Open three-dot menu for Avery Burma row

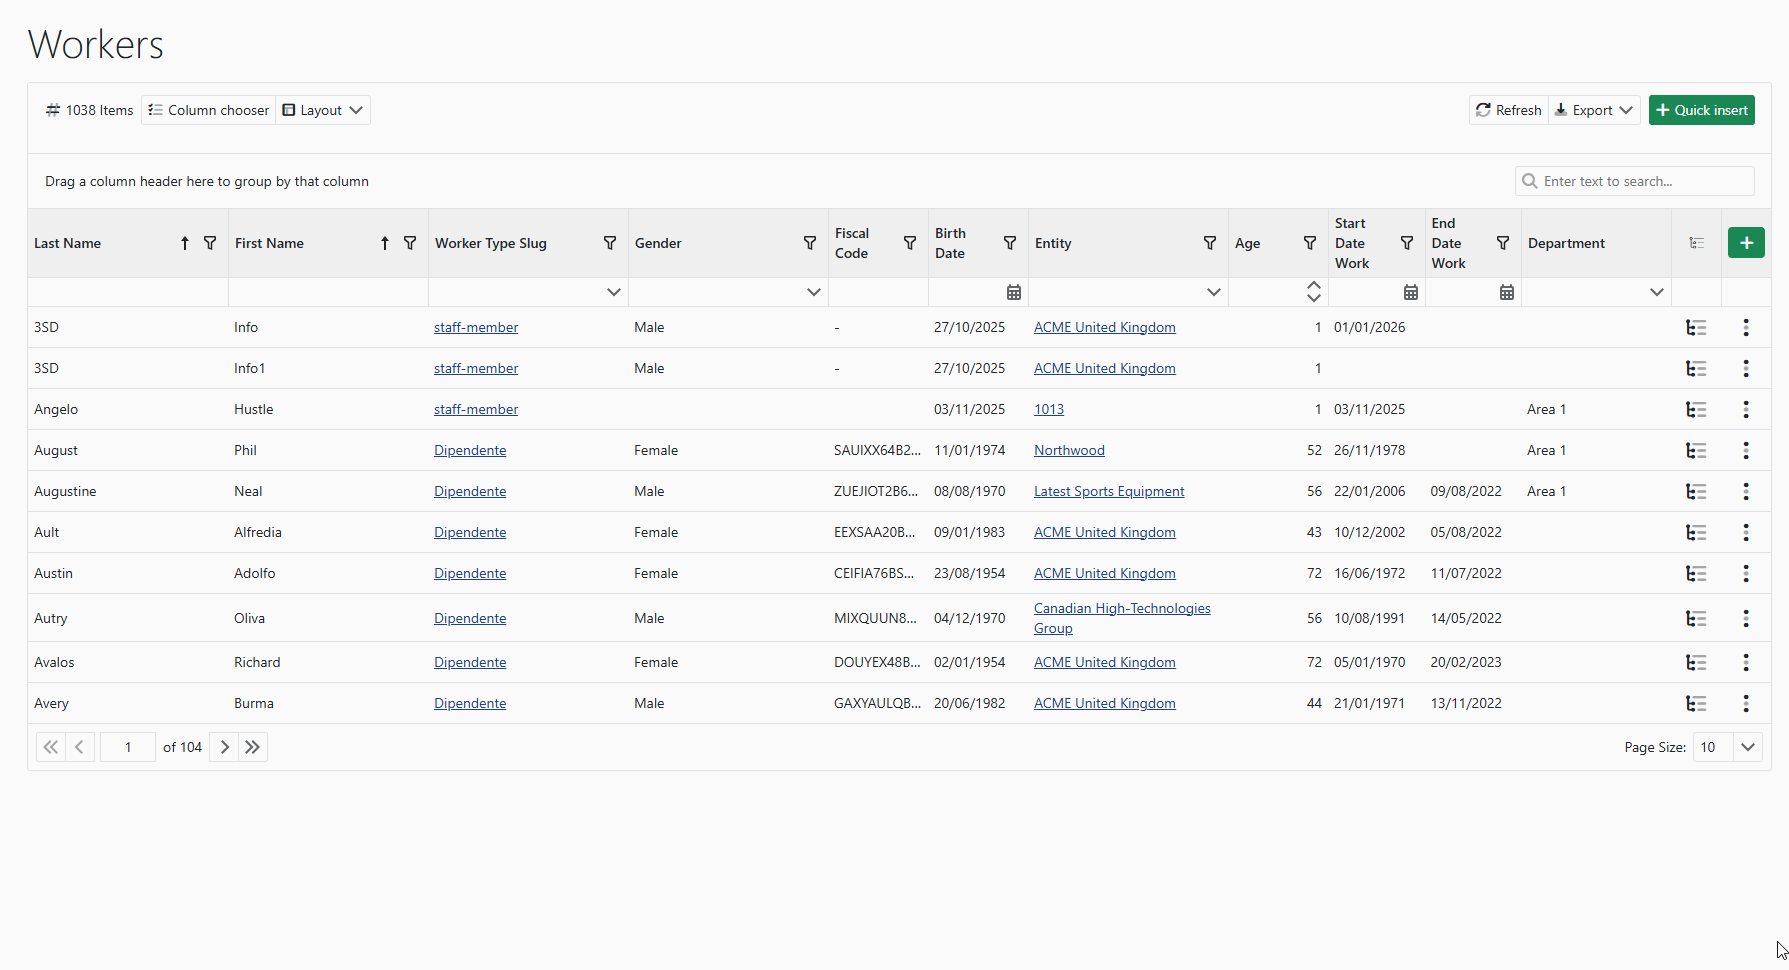point(1746,704)
